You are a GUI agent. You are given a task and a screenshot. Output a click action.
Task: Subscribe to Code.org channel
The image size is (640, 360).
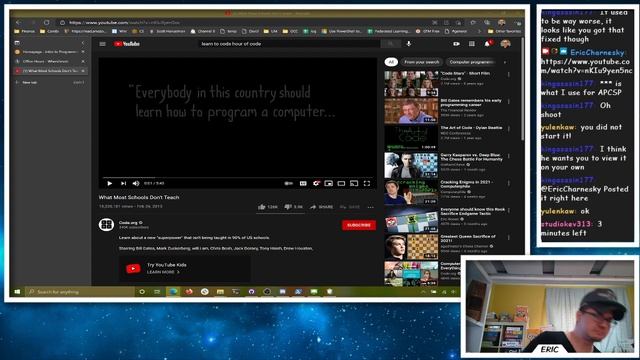[x=359, y=225]
